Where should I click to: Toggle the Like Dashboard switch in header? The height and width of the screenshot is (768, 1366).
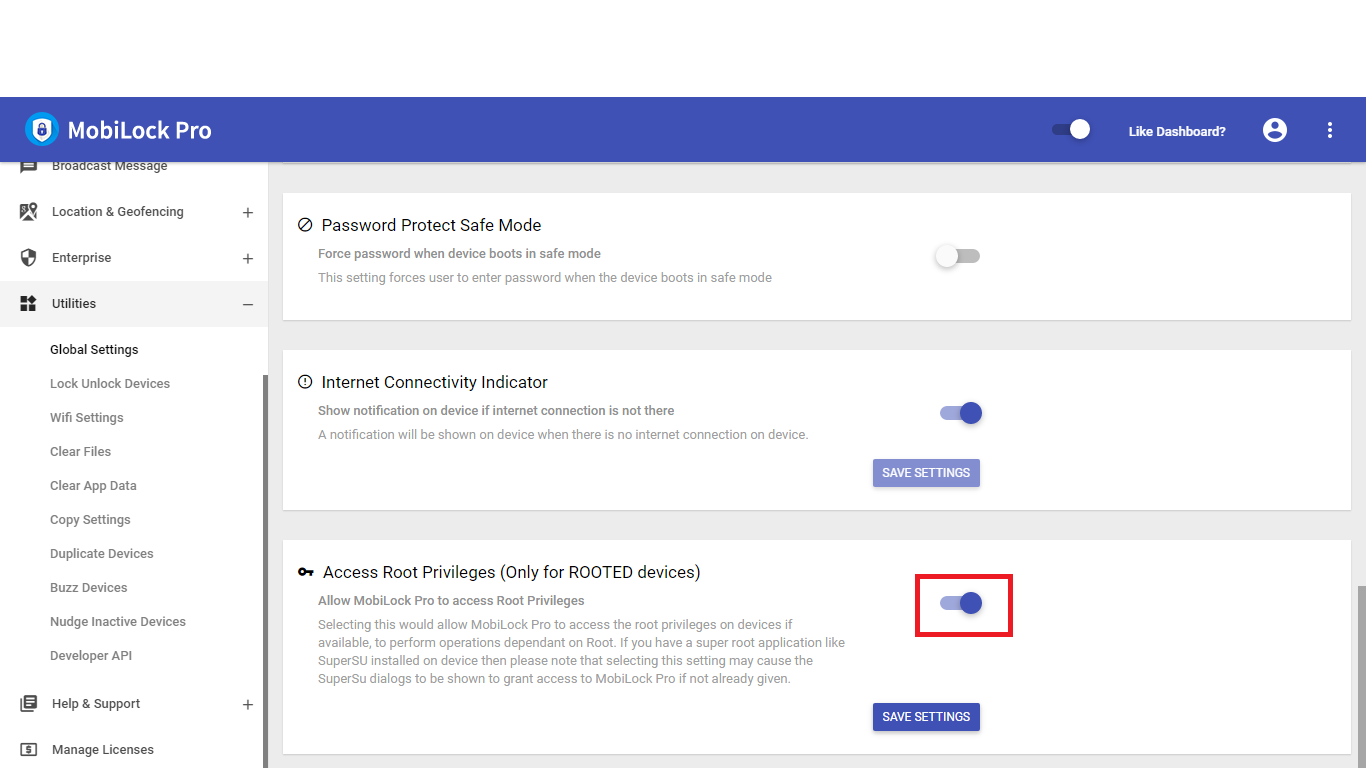pos(1070,129)
